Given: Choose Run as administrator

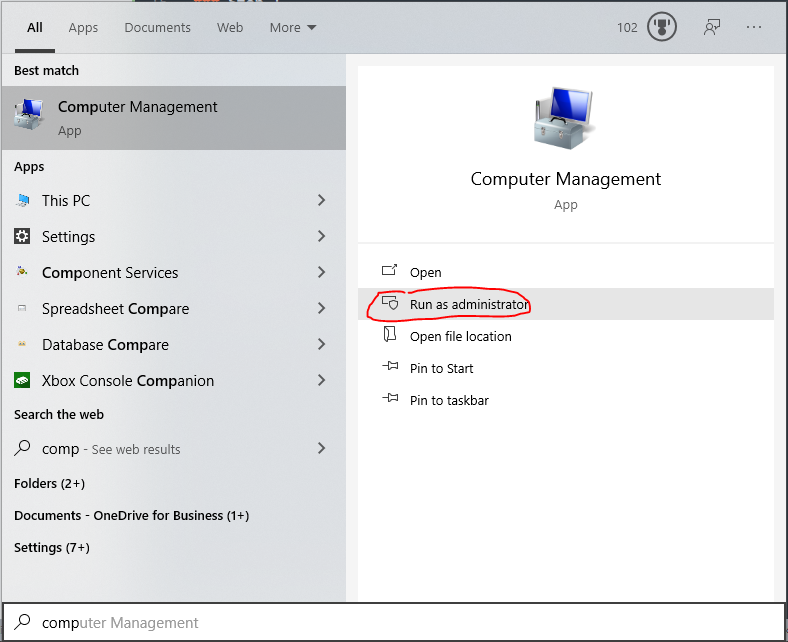Looking at the screenshot, I should 566,304.
